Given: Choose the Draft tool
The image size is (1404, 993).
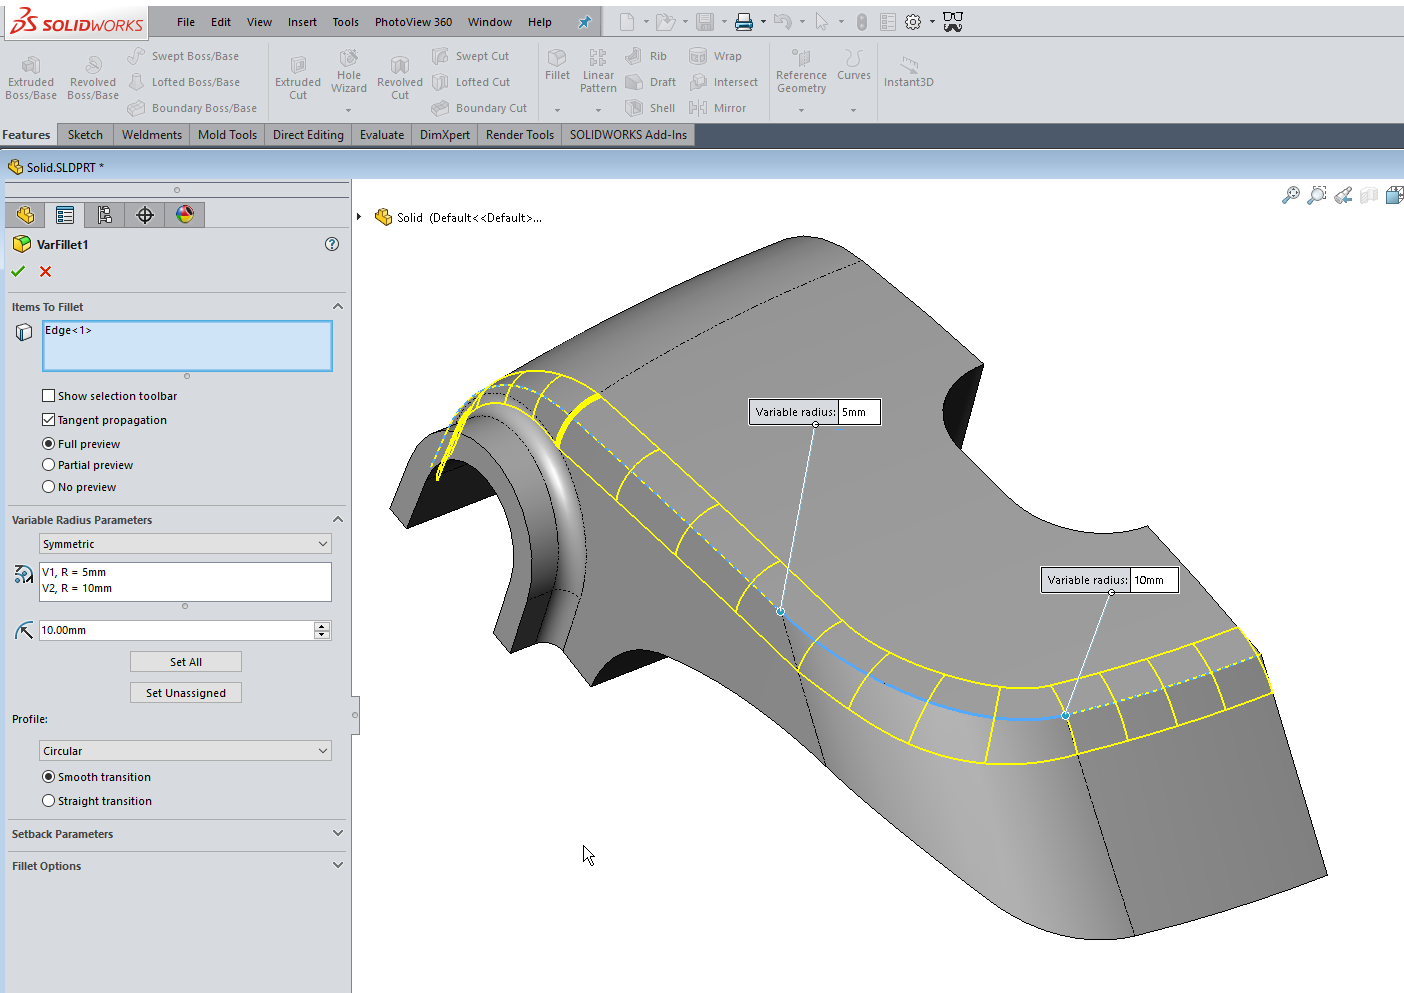Looking at the screenshot, I should [650, 82].
